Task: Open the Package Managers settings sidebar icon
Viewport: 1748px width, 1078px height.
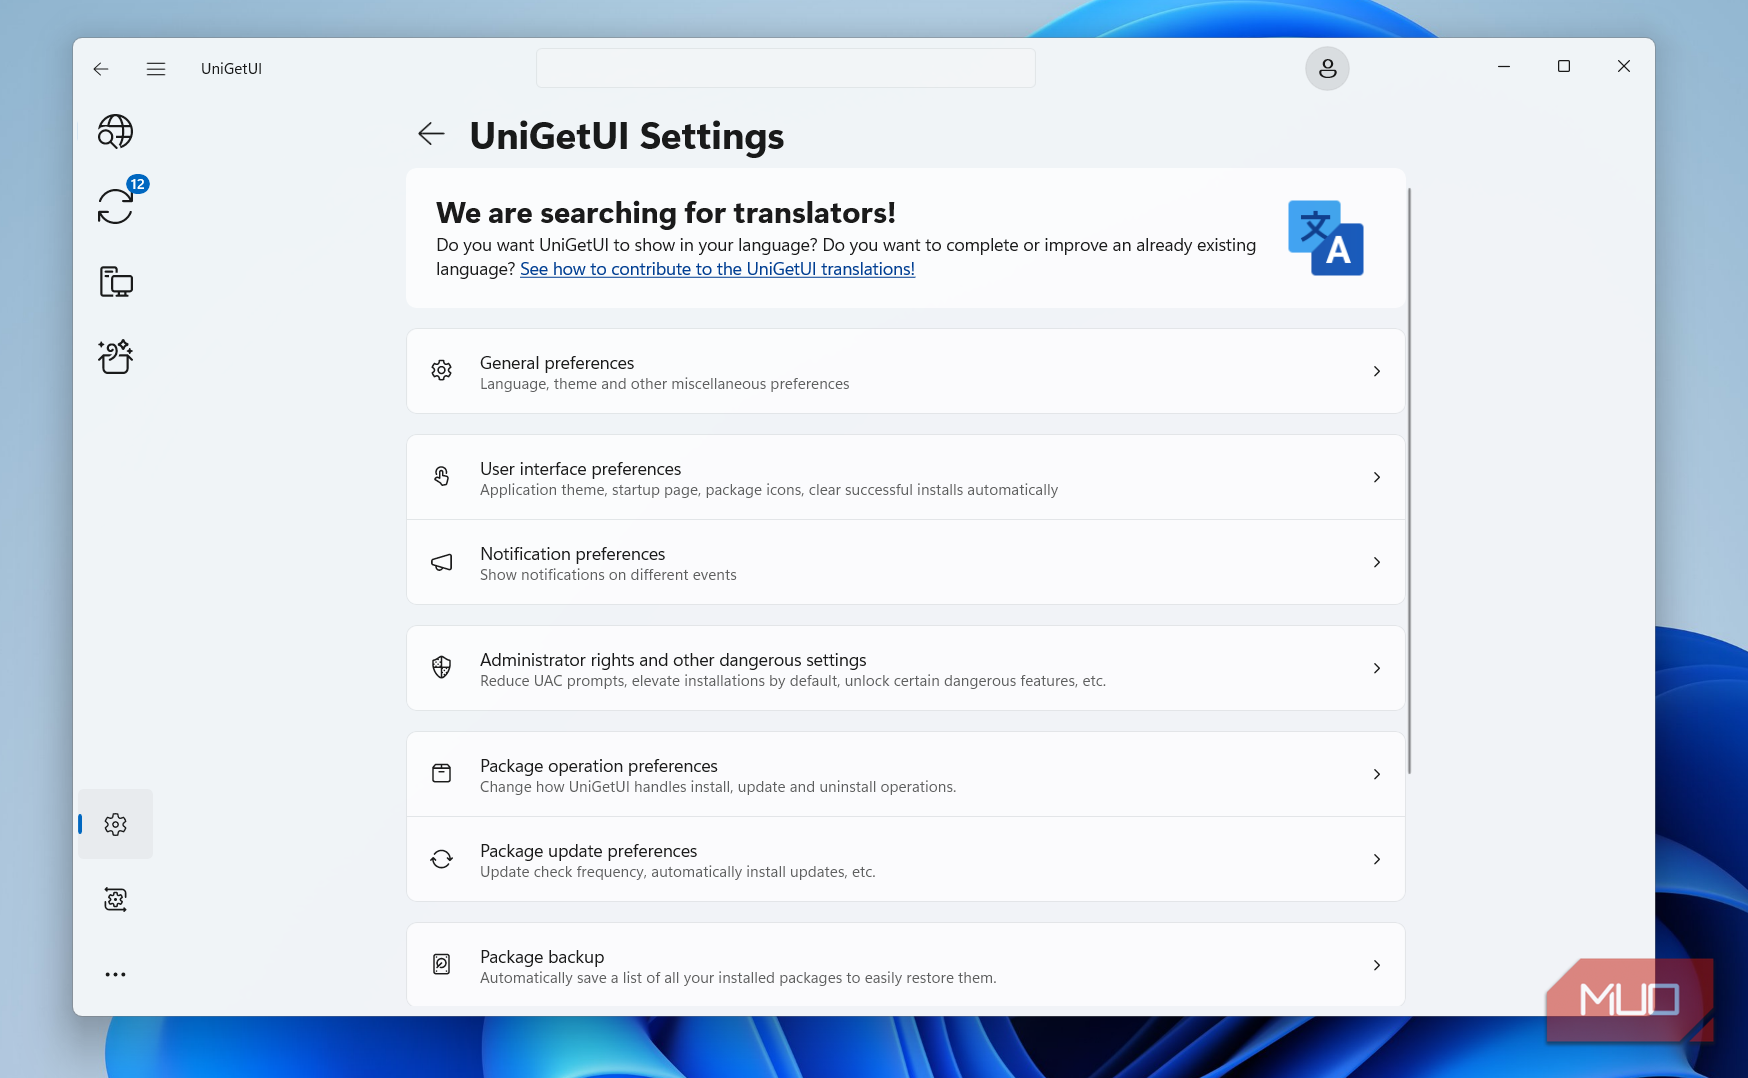Action: [x=116, y=899]
